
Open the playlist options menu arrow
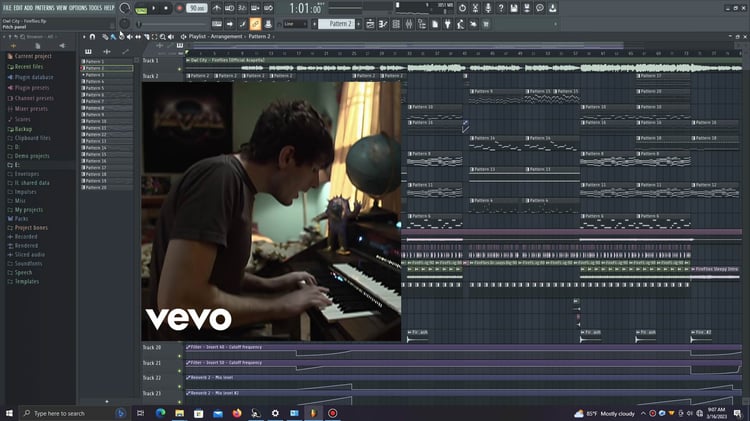(84, 36)
